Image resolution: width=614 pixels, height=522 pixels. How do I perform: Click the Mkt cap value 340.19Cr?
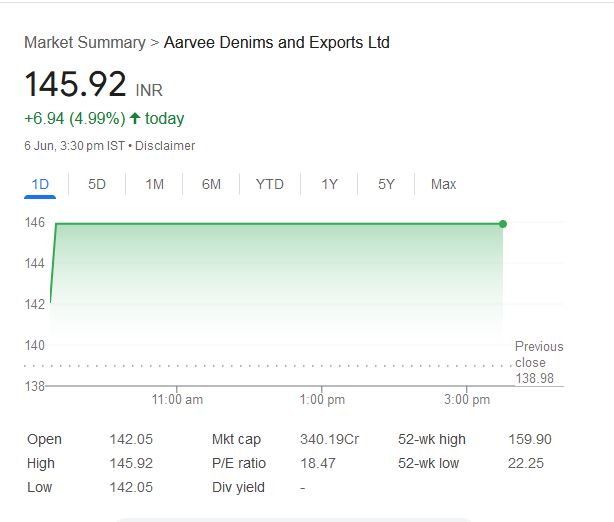coord(329,439)
